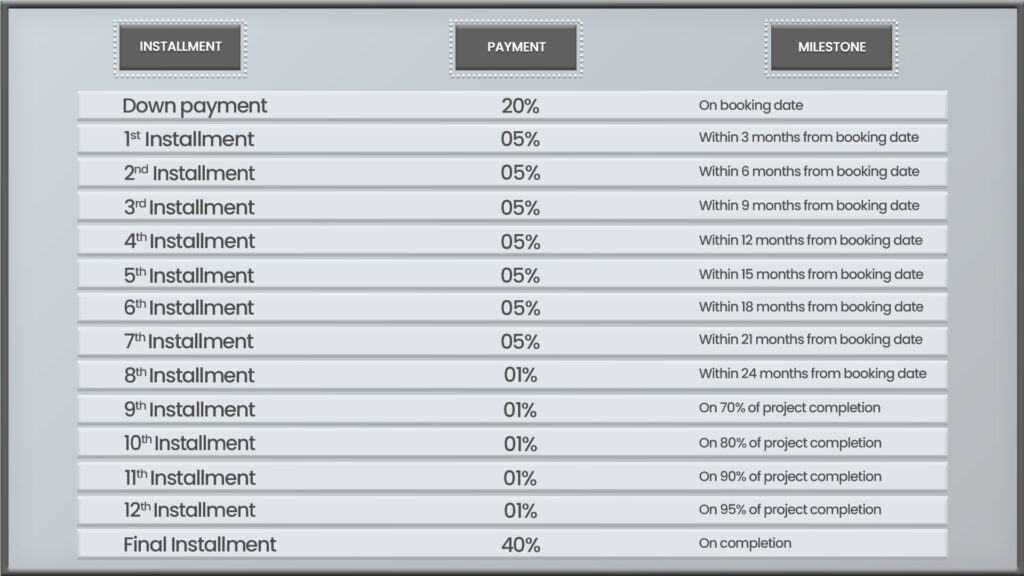This screenshot has height=576, width=1024.
Task: Click the 40% final installment value
Action: 520,545
